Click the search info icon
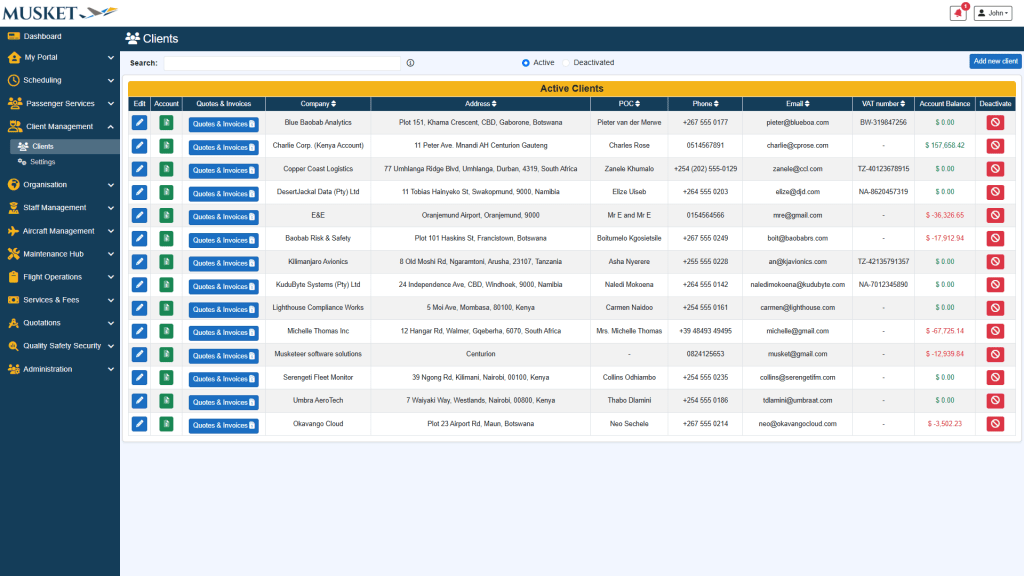This screenshot has height=576, width=1024. (410, 63)
